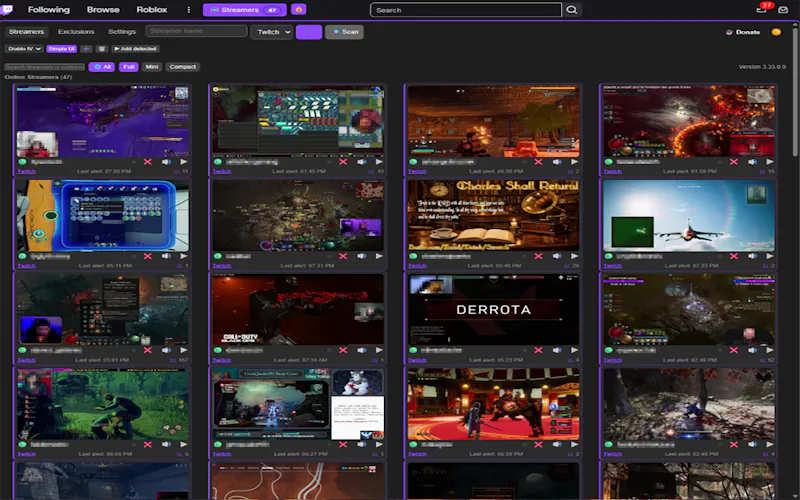Click the orange coin icon beside Donate
800x500 pixels.
pyautogui.click(x=776, y=32)
